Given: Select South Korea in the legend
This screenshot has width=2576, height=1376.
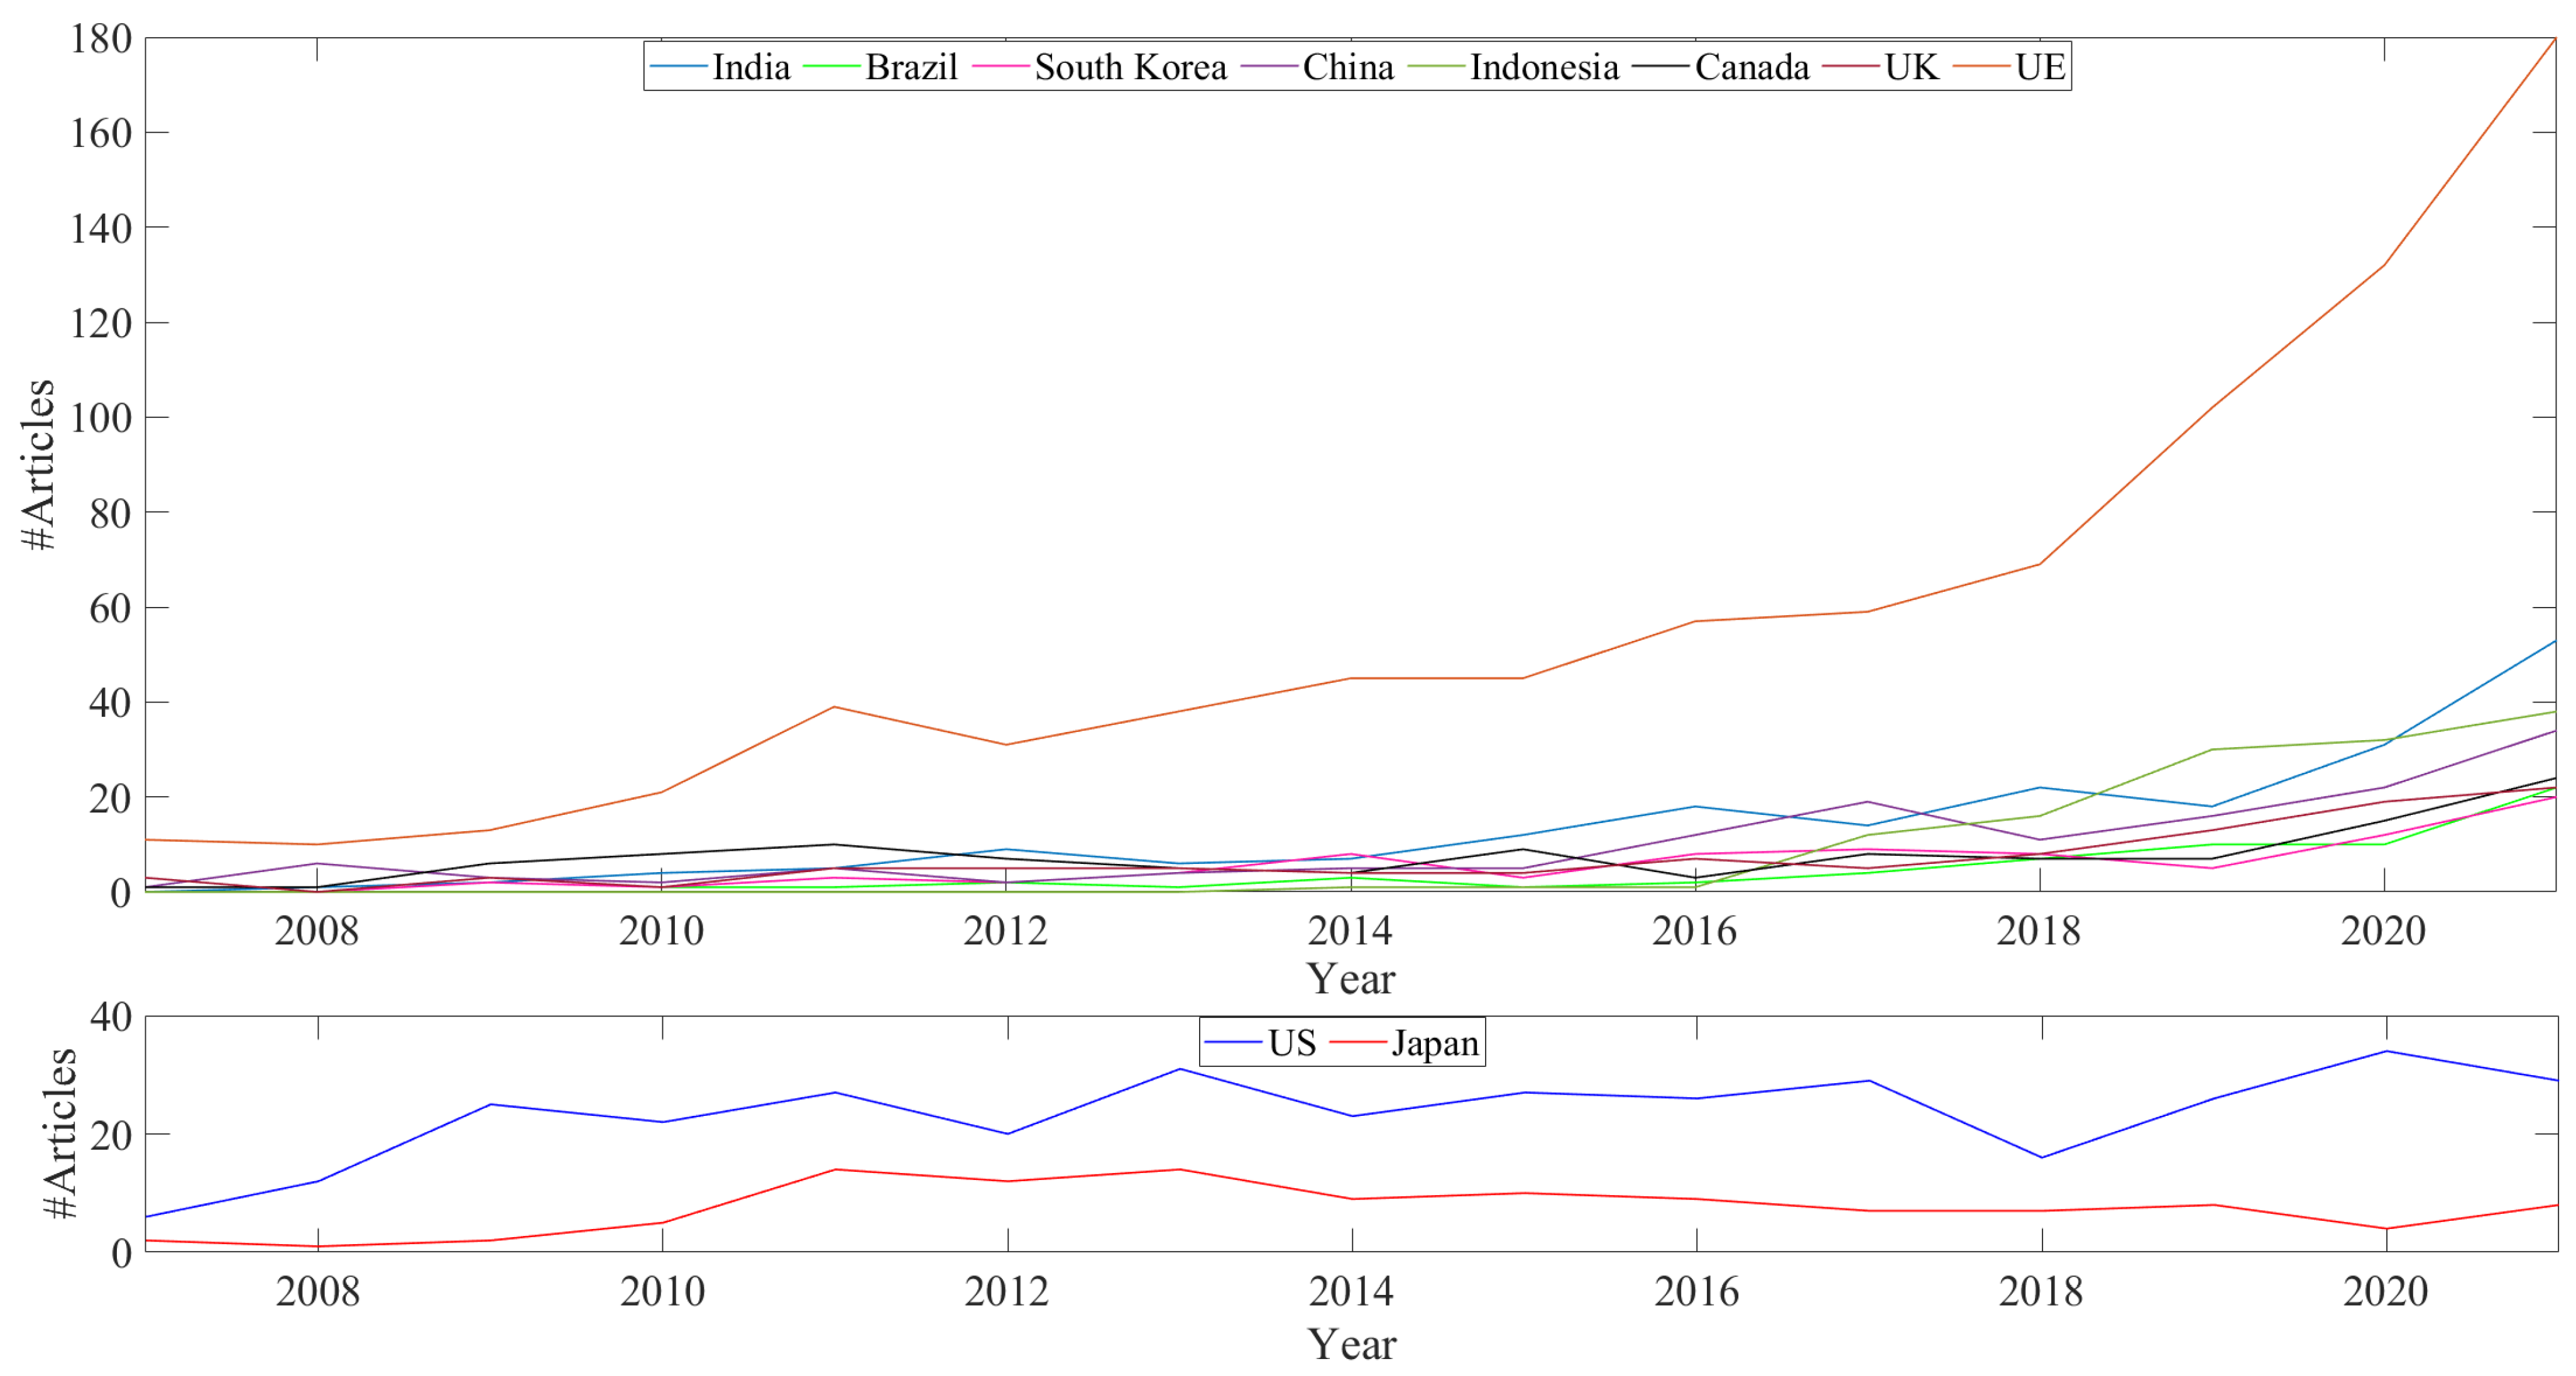Looking at the screenshot, I should pos(1130,67).
